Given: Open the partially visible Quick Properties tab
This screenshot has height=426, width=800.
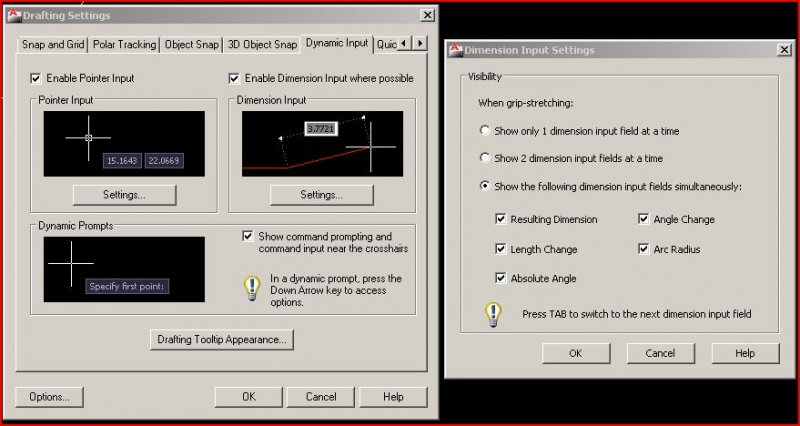Looking at the screenshot, I should [x=386, y=44].
